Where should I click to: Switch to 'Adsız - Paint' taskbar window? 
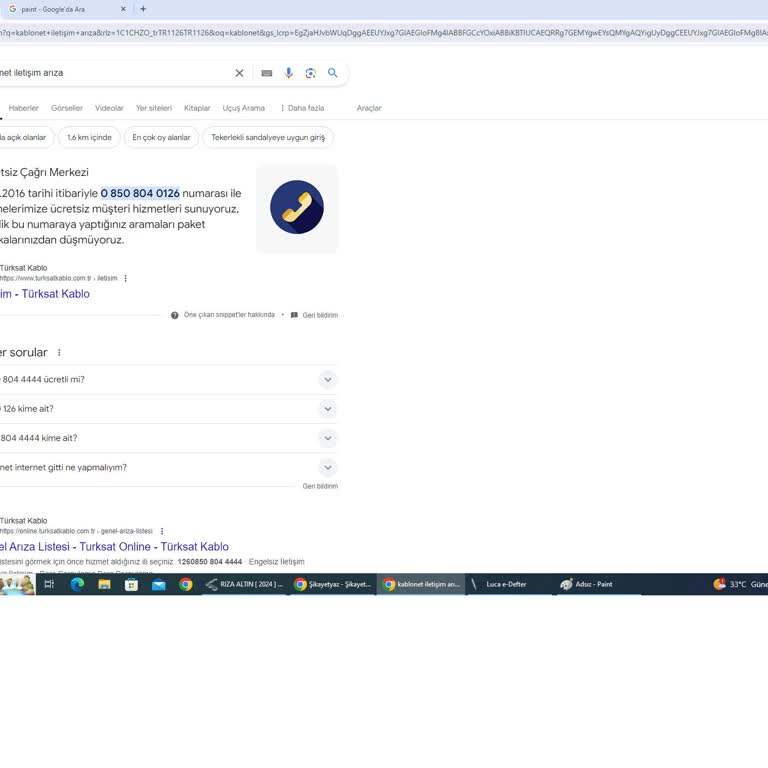coord(598,584)
